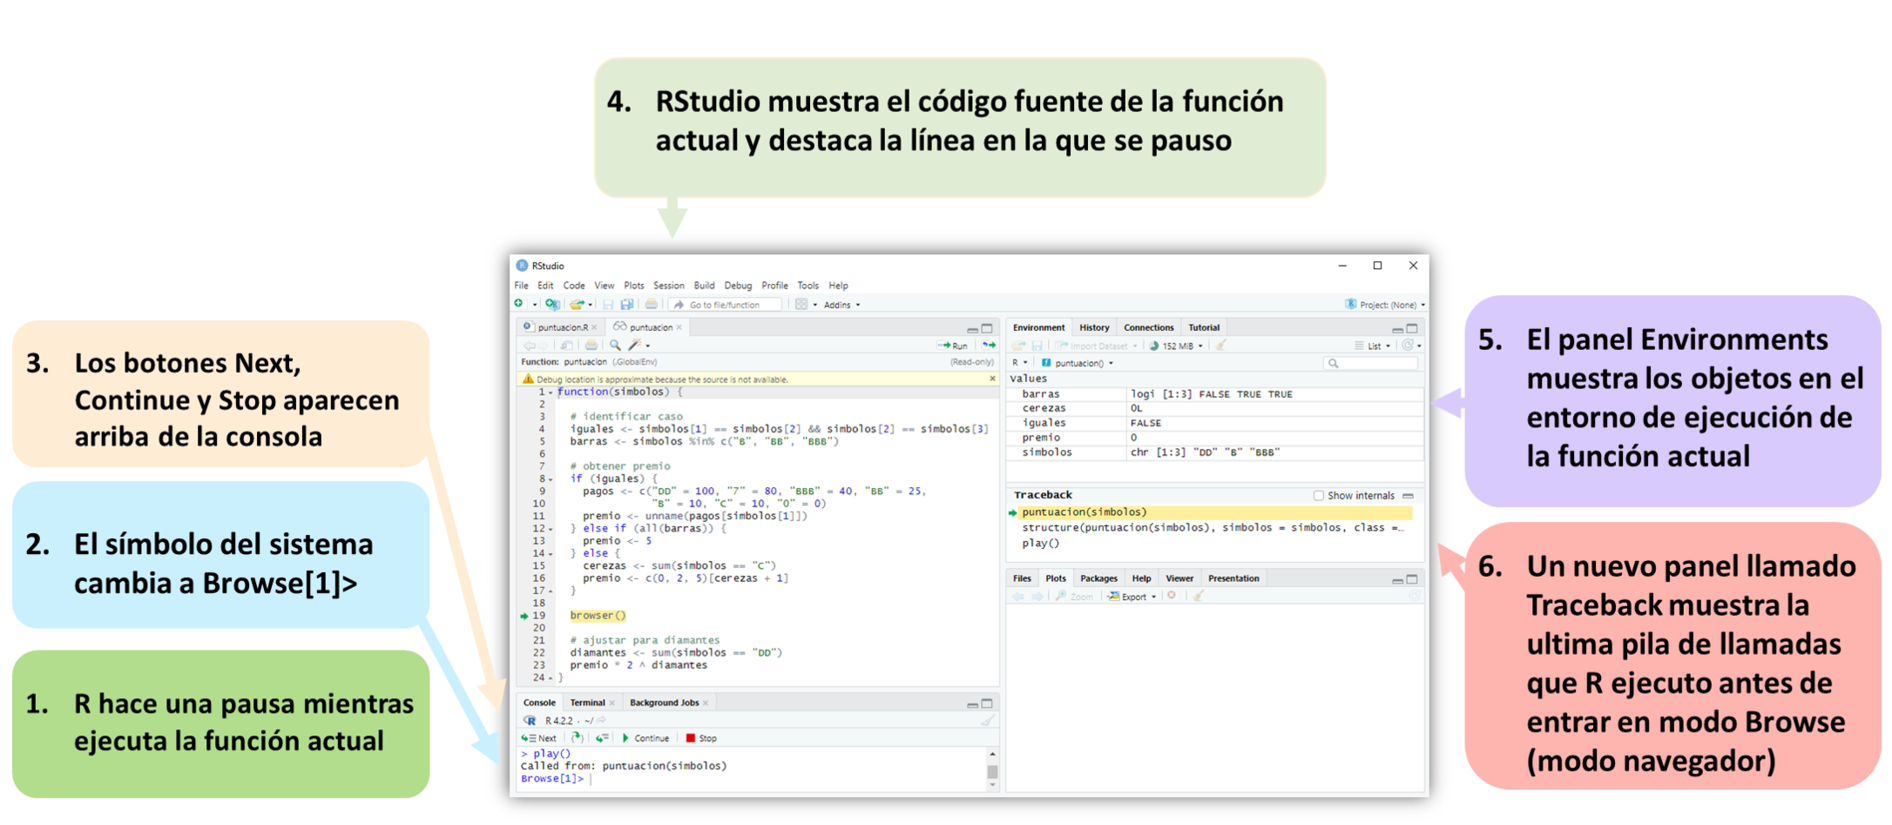The image size is (1892, 825).
Task: Switch to the puntuacion.R editor tab
Action: click(562, 327)
